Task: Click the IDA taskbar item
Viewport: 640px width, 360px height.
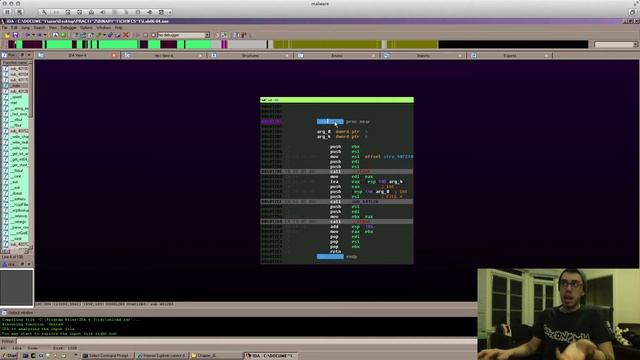Action: 270,356
